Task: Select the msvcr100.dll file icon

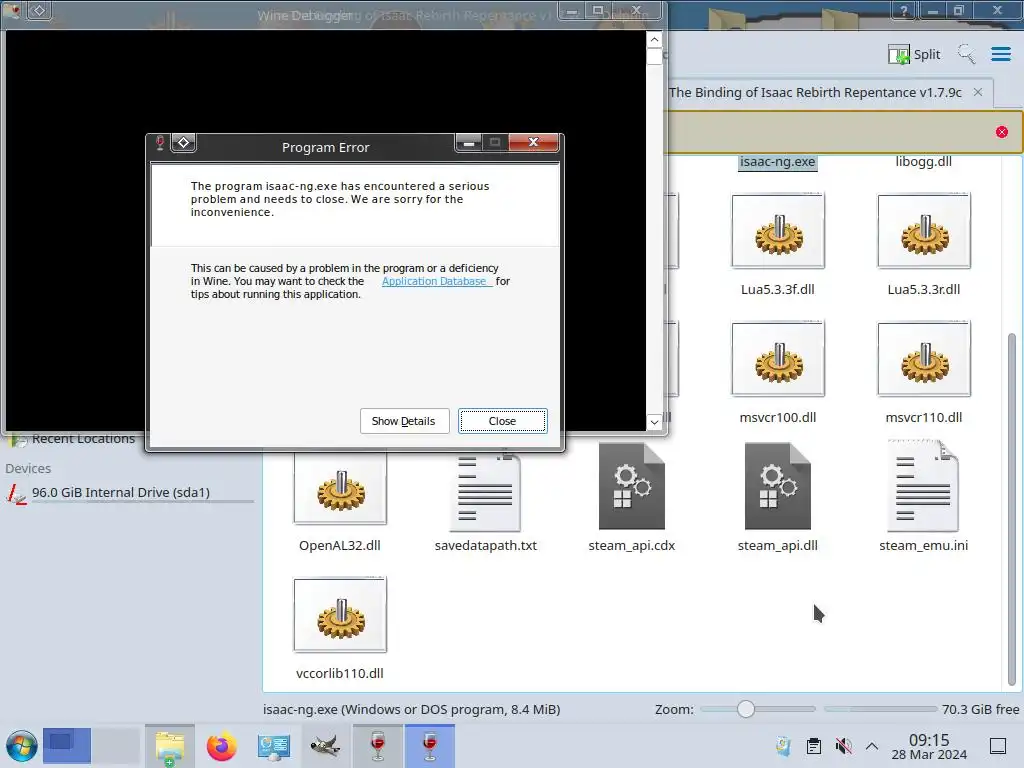Action: click(778, 359)
